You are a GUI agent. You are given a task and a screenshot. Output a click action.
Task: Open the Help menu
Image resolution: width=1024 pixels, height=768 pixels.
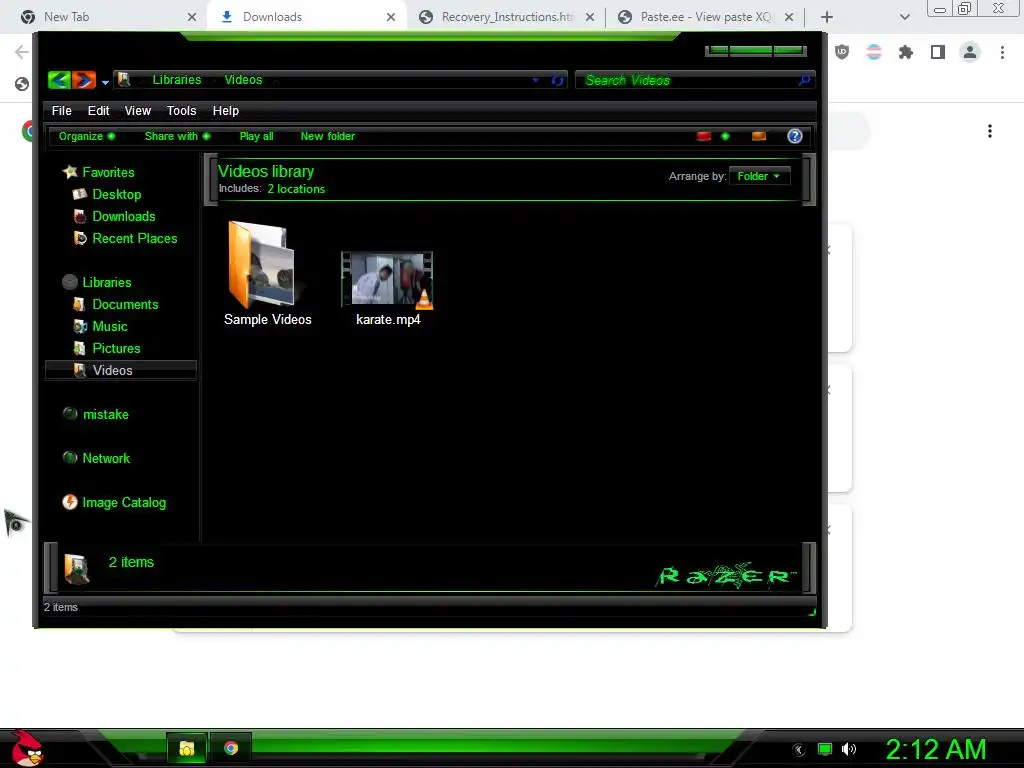pyautogui.click(x=226, y=110)
